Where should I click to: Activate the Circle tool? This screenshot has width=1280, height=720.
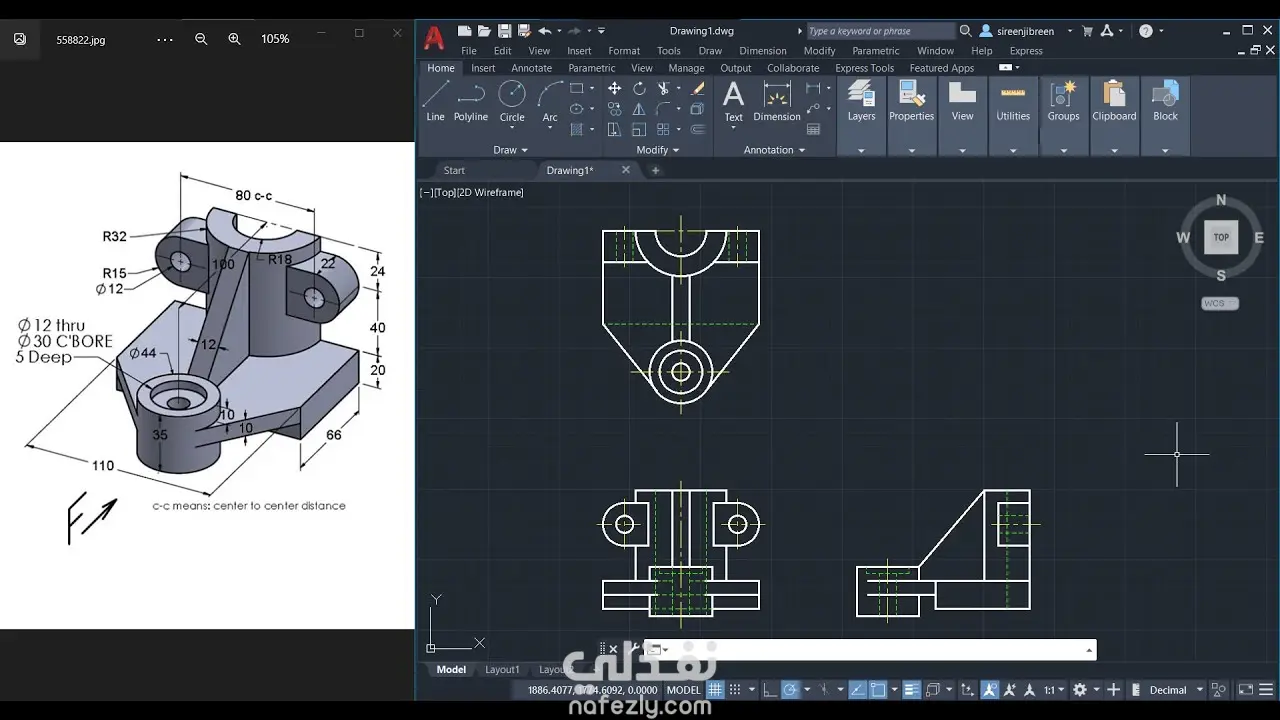[x=512, y=101]
